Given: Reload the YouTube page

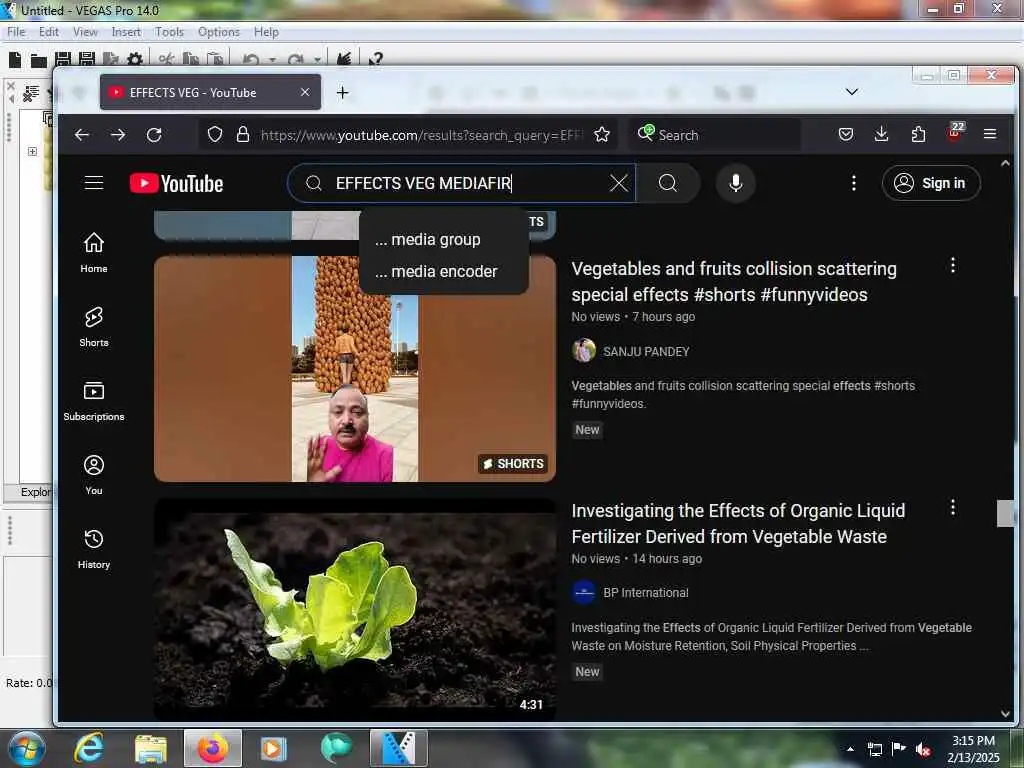Looking at the screenshot, I should click(x=154, y=135).
